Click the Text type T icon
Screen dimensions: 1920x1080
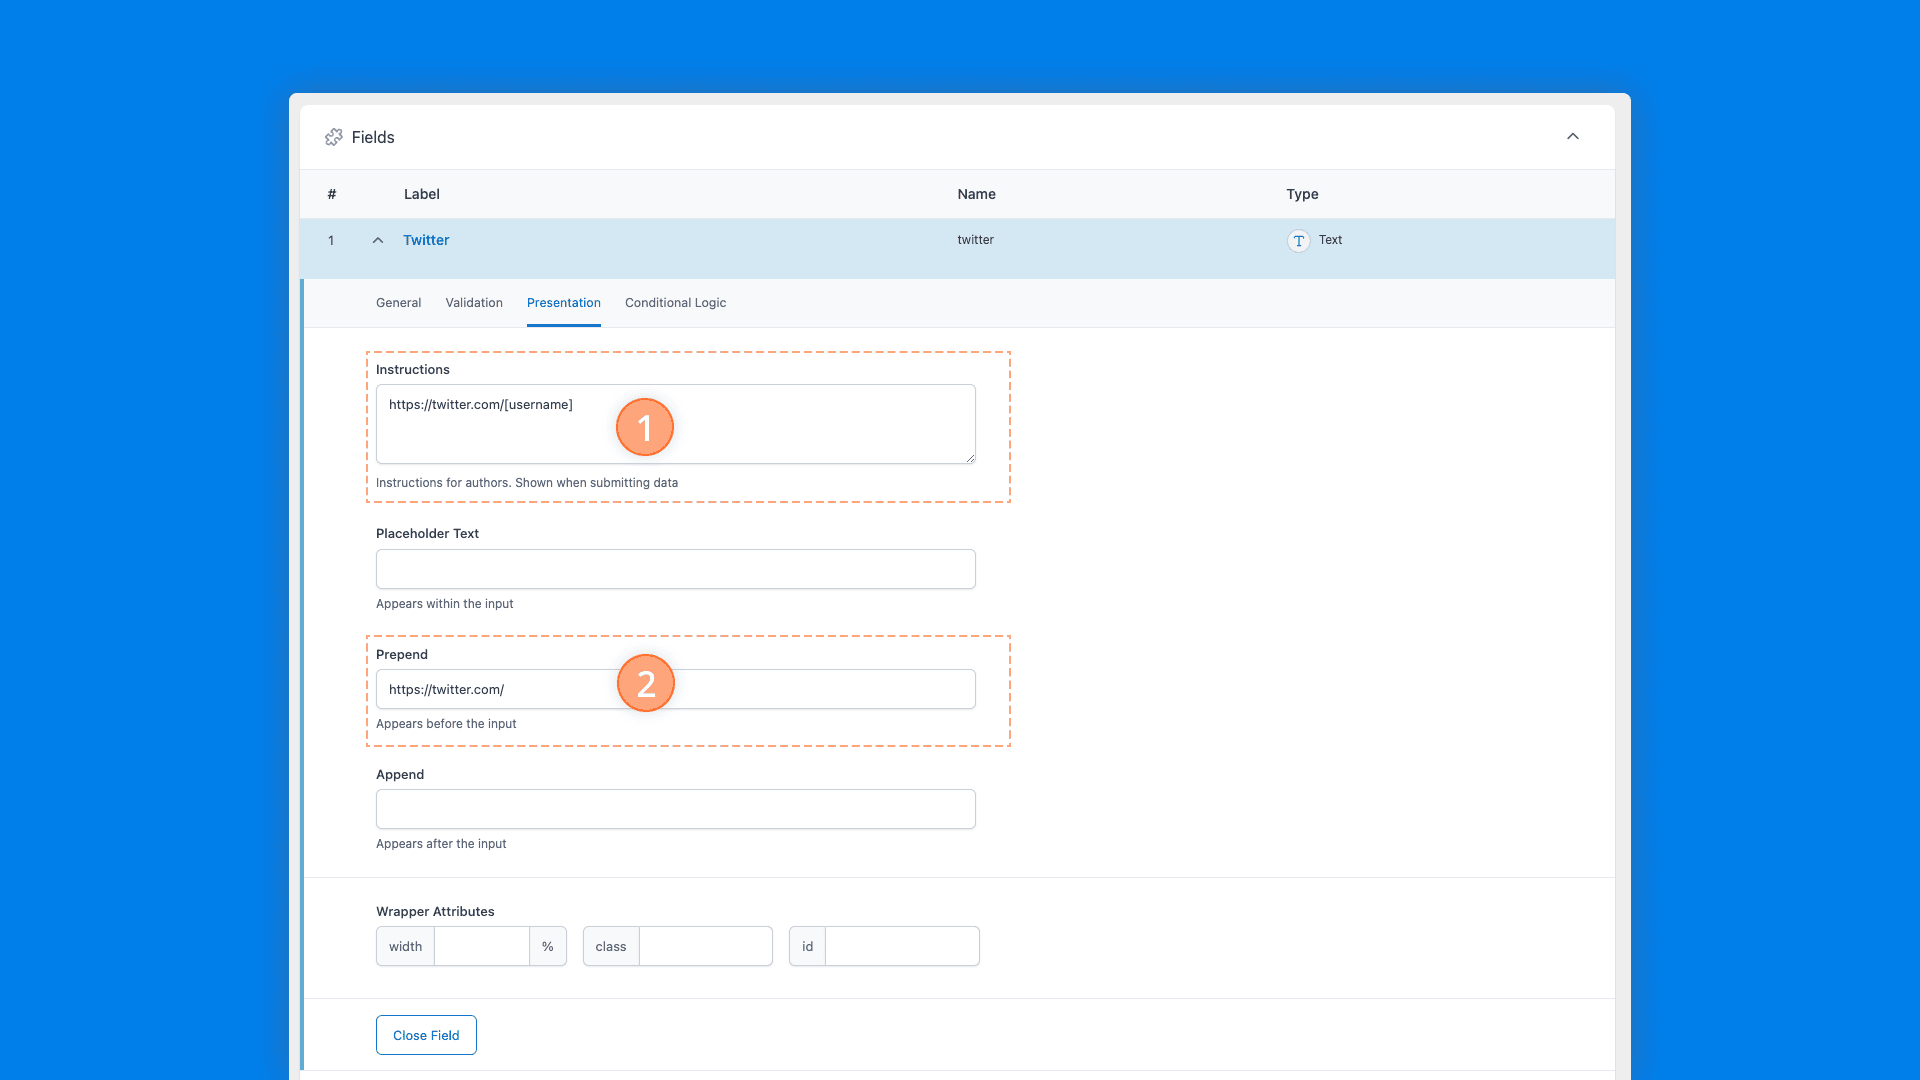click(x=1298, y=241)
